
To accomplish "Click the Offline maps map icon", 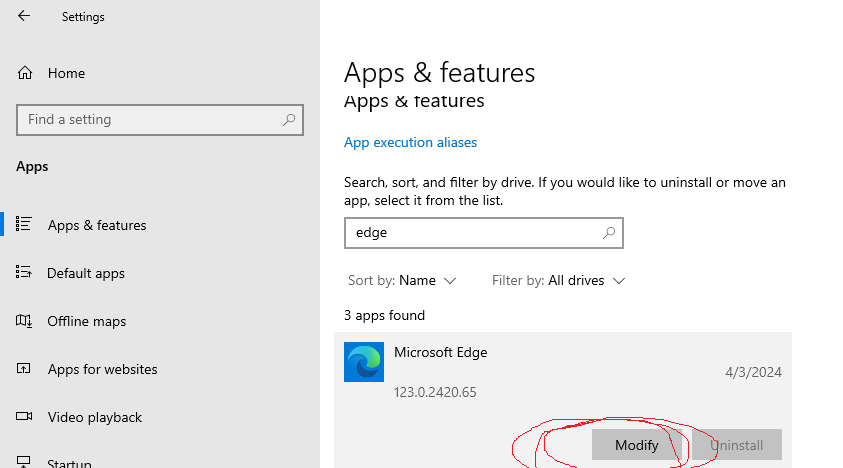I will (24, 321).
